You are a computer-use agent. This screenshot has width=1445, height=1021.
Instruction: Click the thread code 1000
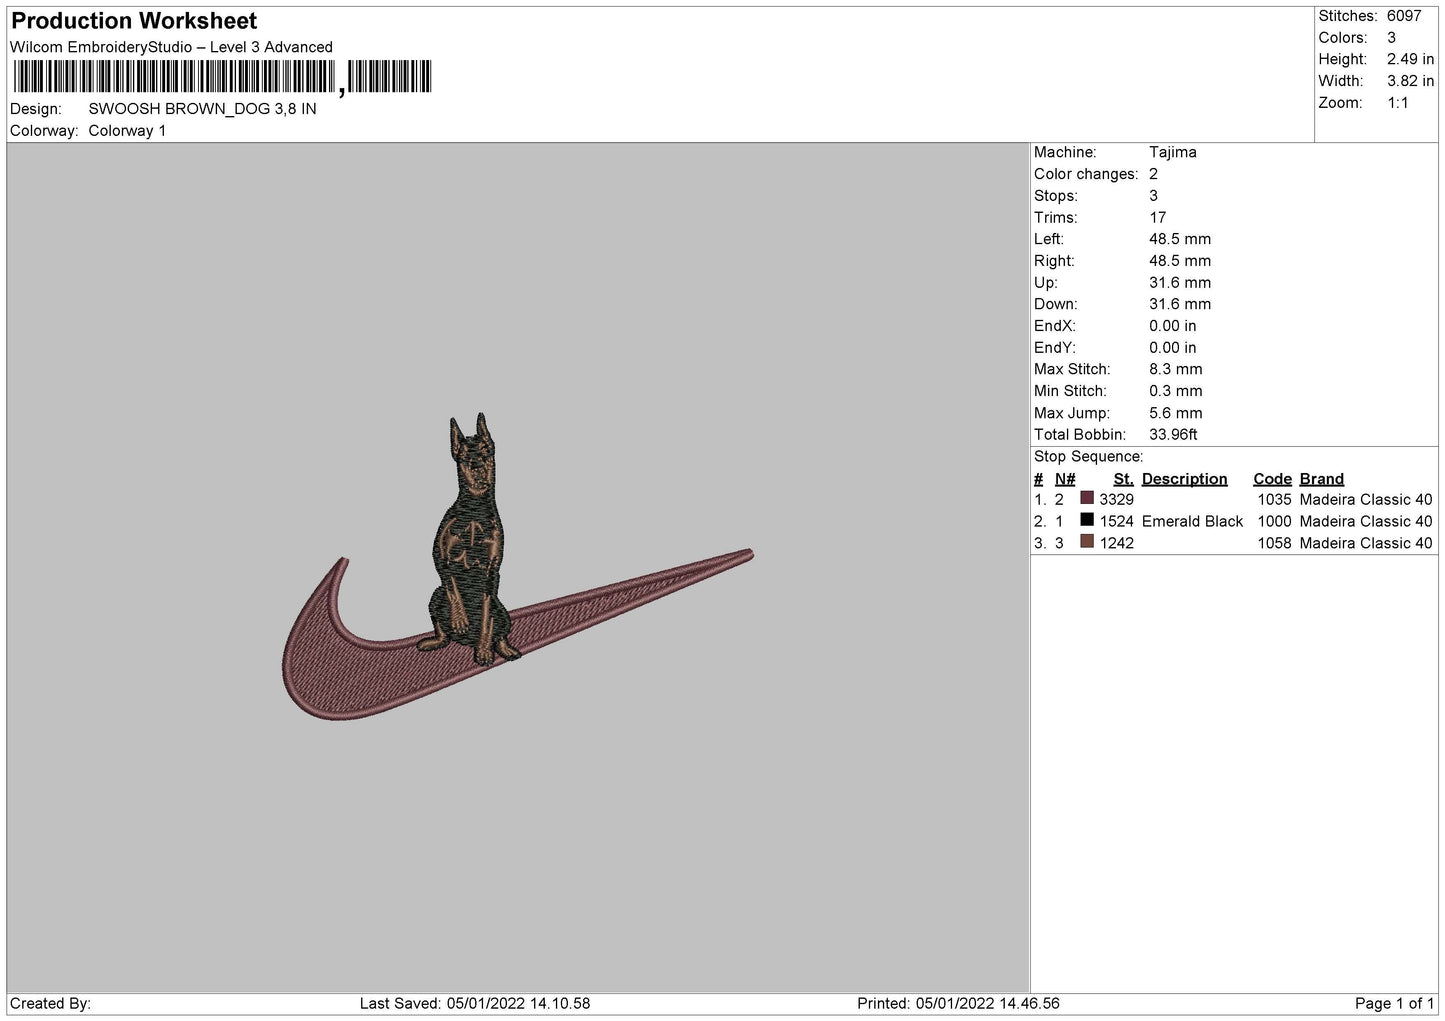click(x=1274, y=522)
